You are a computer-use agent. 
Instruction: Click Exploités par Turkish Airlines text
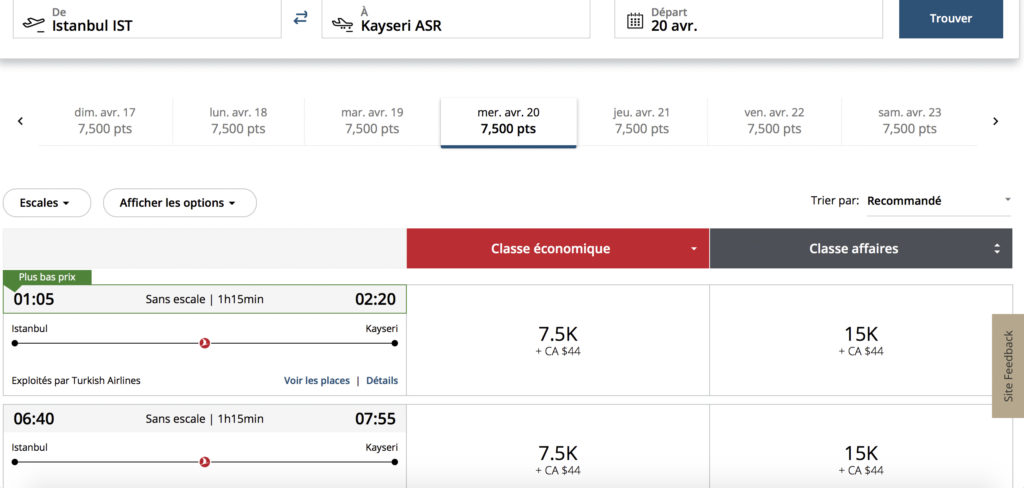tap(76, 380)
